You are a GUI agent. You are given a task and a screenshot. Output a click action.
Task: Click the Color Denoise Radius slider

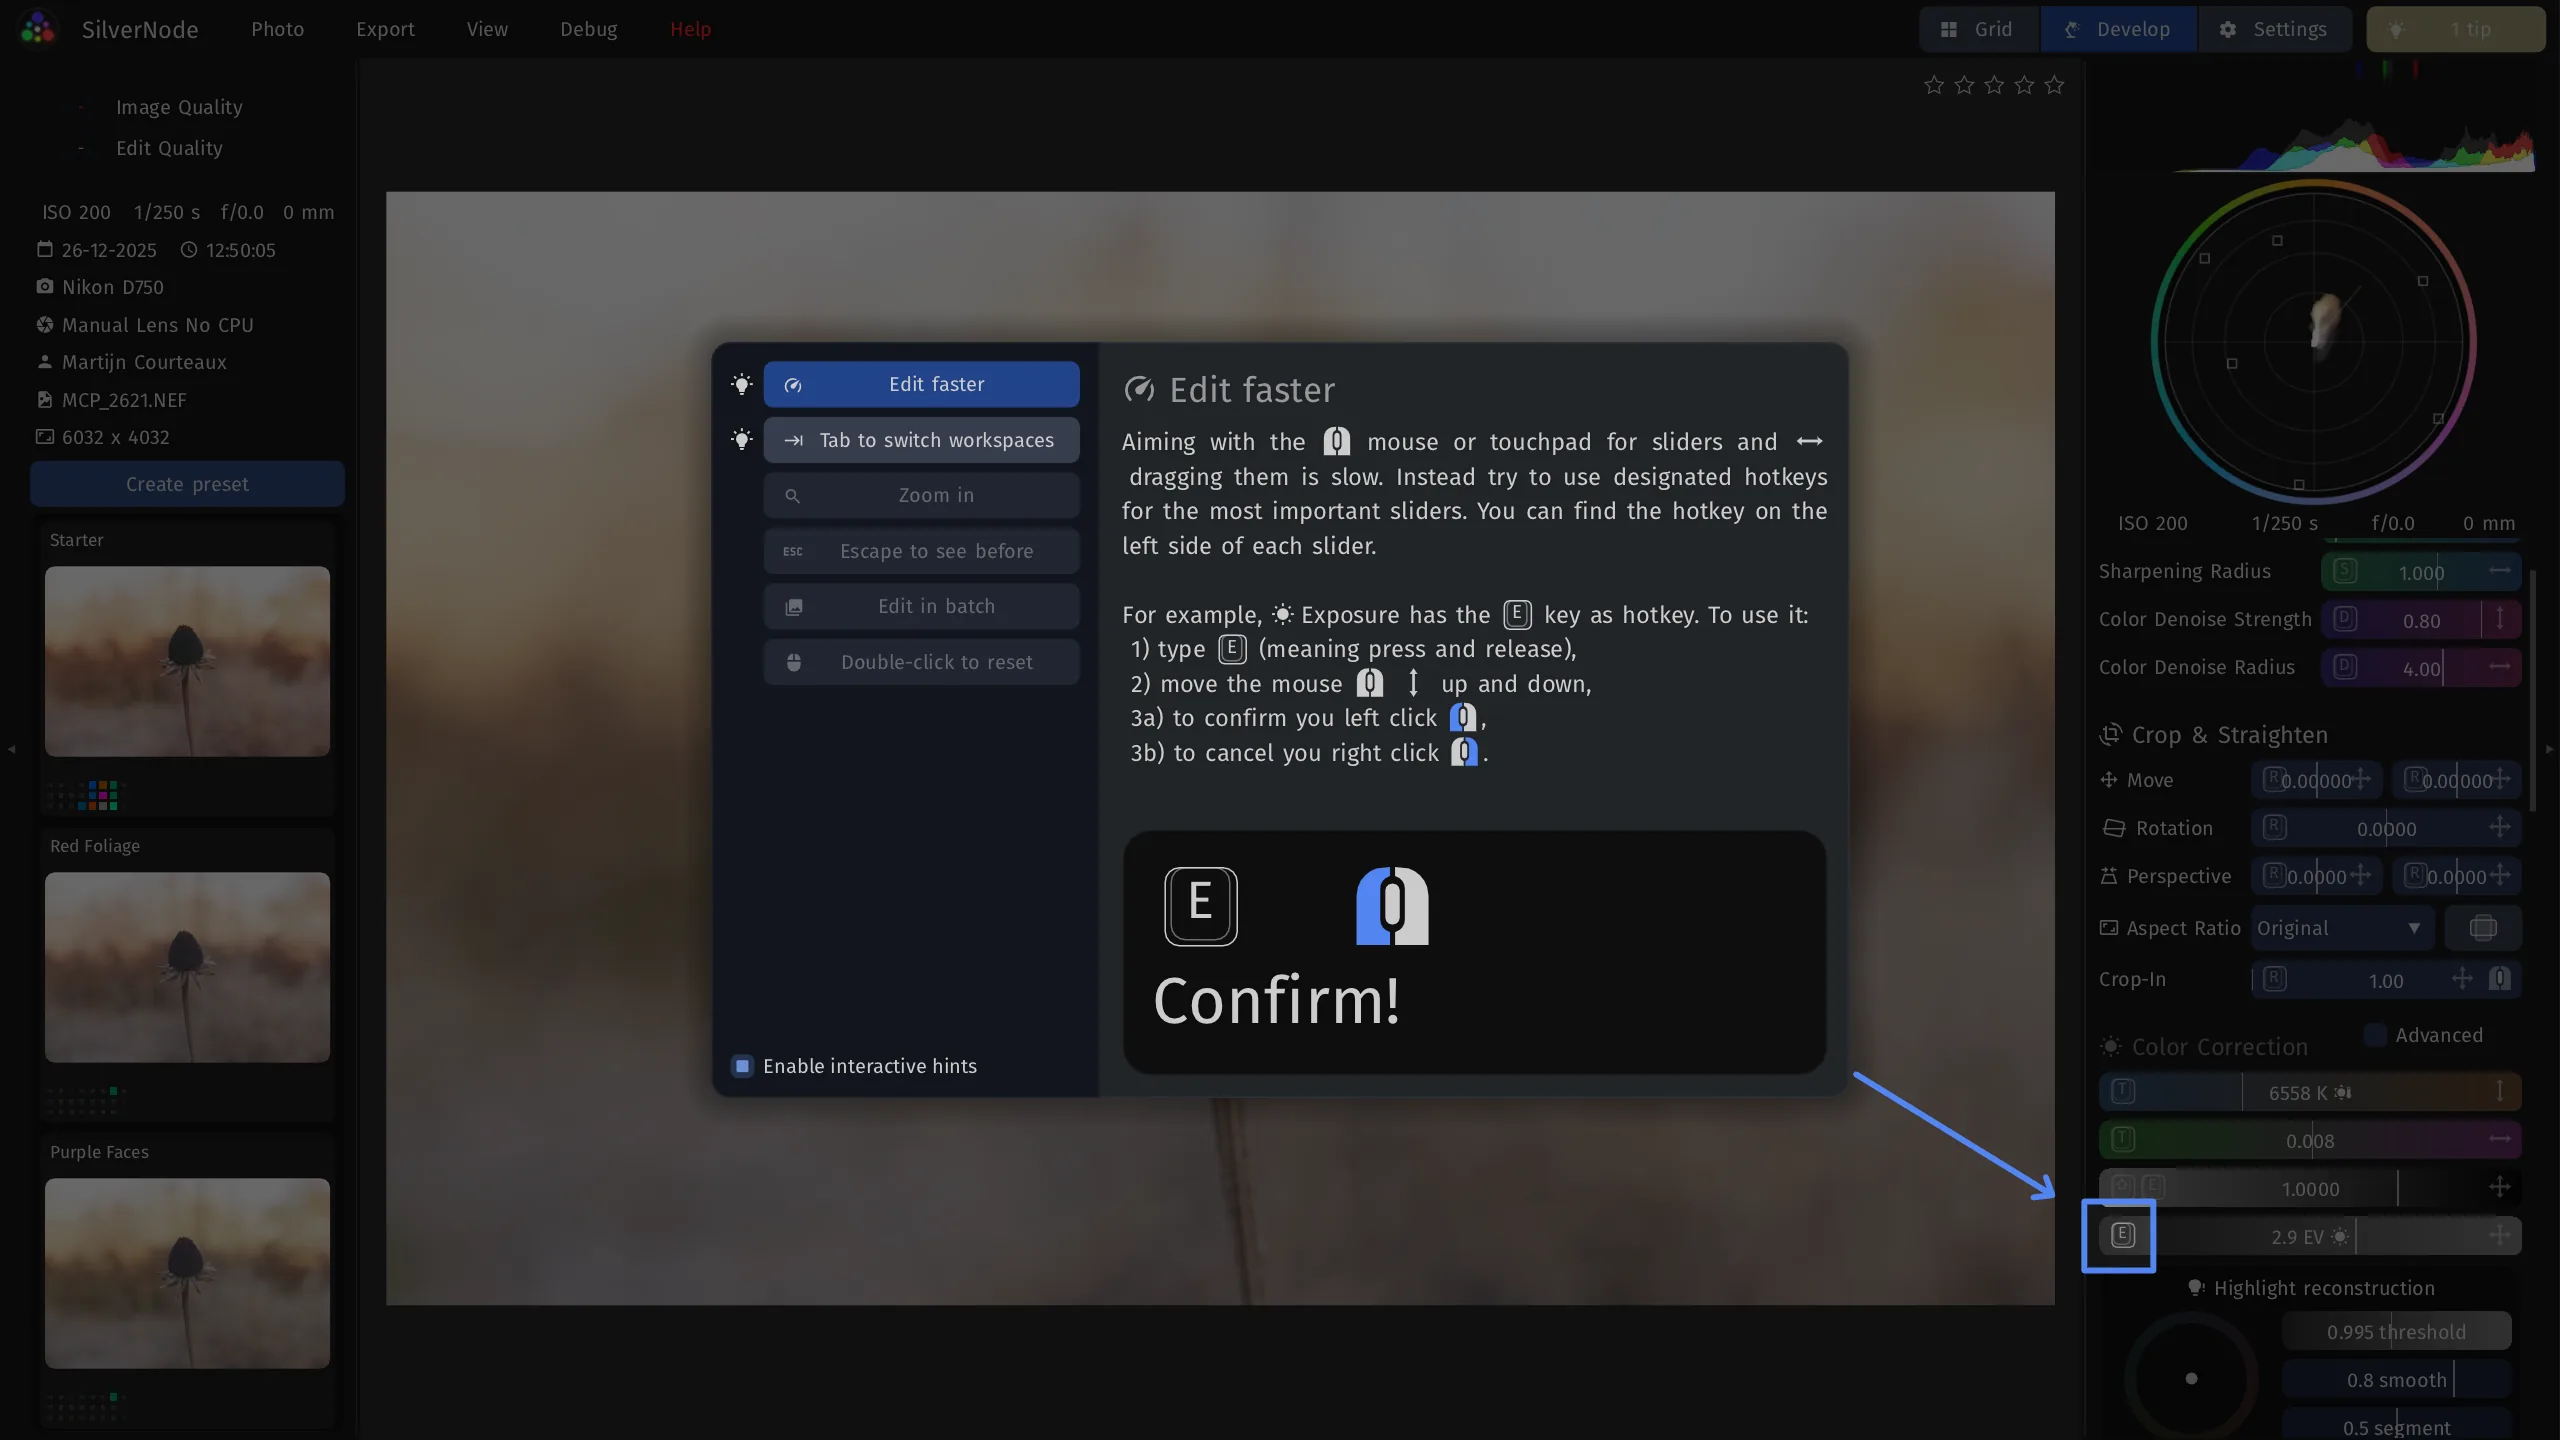tap(2421, 668)
